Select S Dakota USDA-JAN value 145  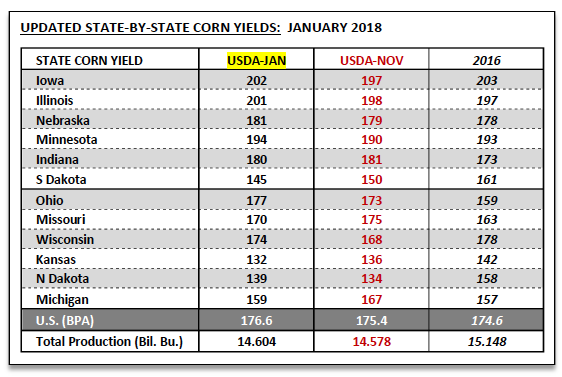click(257, 179)
